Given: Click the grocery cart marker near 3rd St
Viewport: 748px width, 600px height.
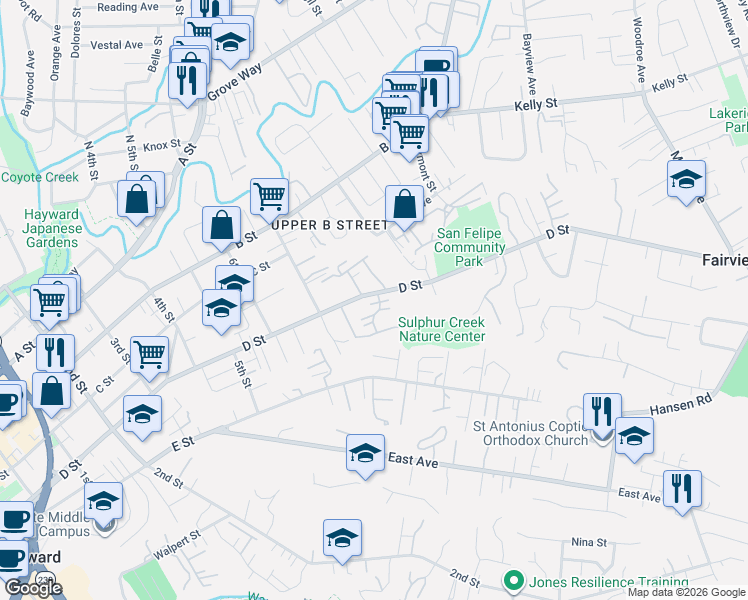Looking at the screenshot, I should (x=149, y=358).
